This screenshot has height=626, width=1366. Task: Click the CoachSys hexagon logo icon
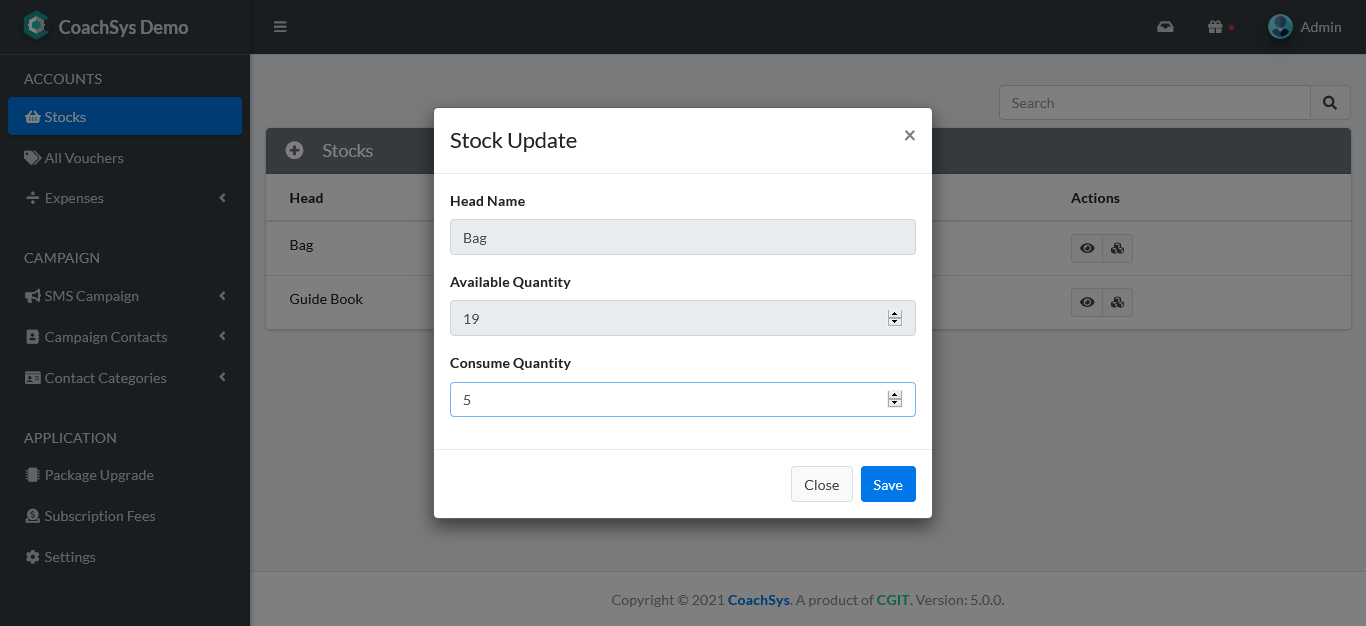pyautogui.click(x=36, y=26)
